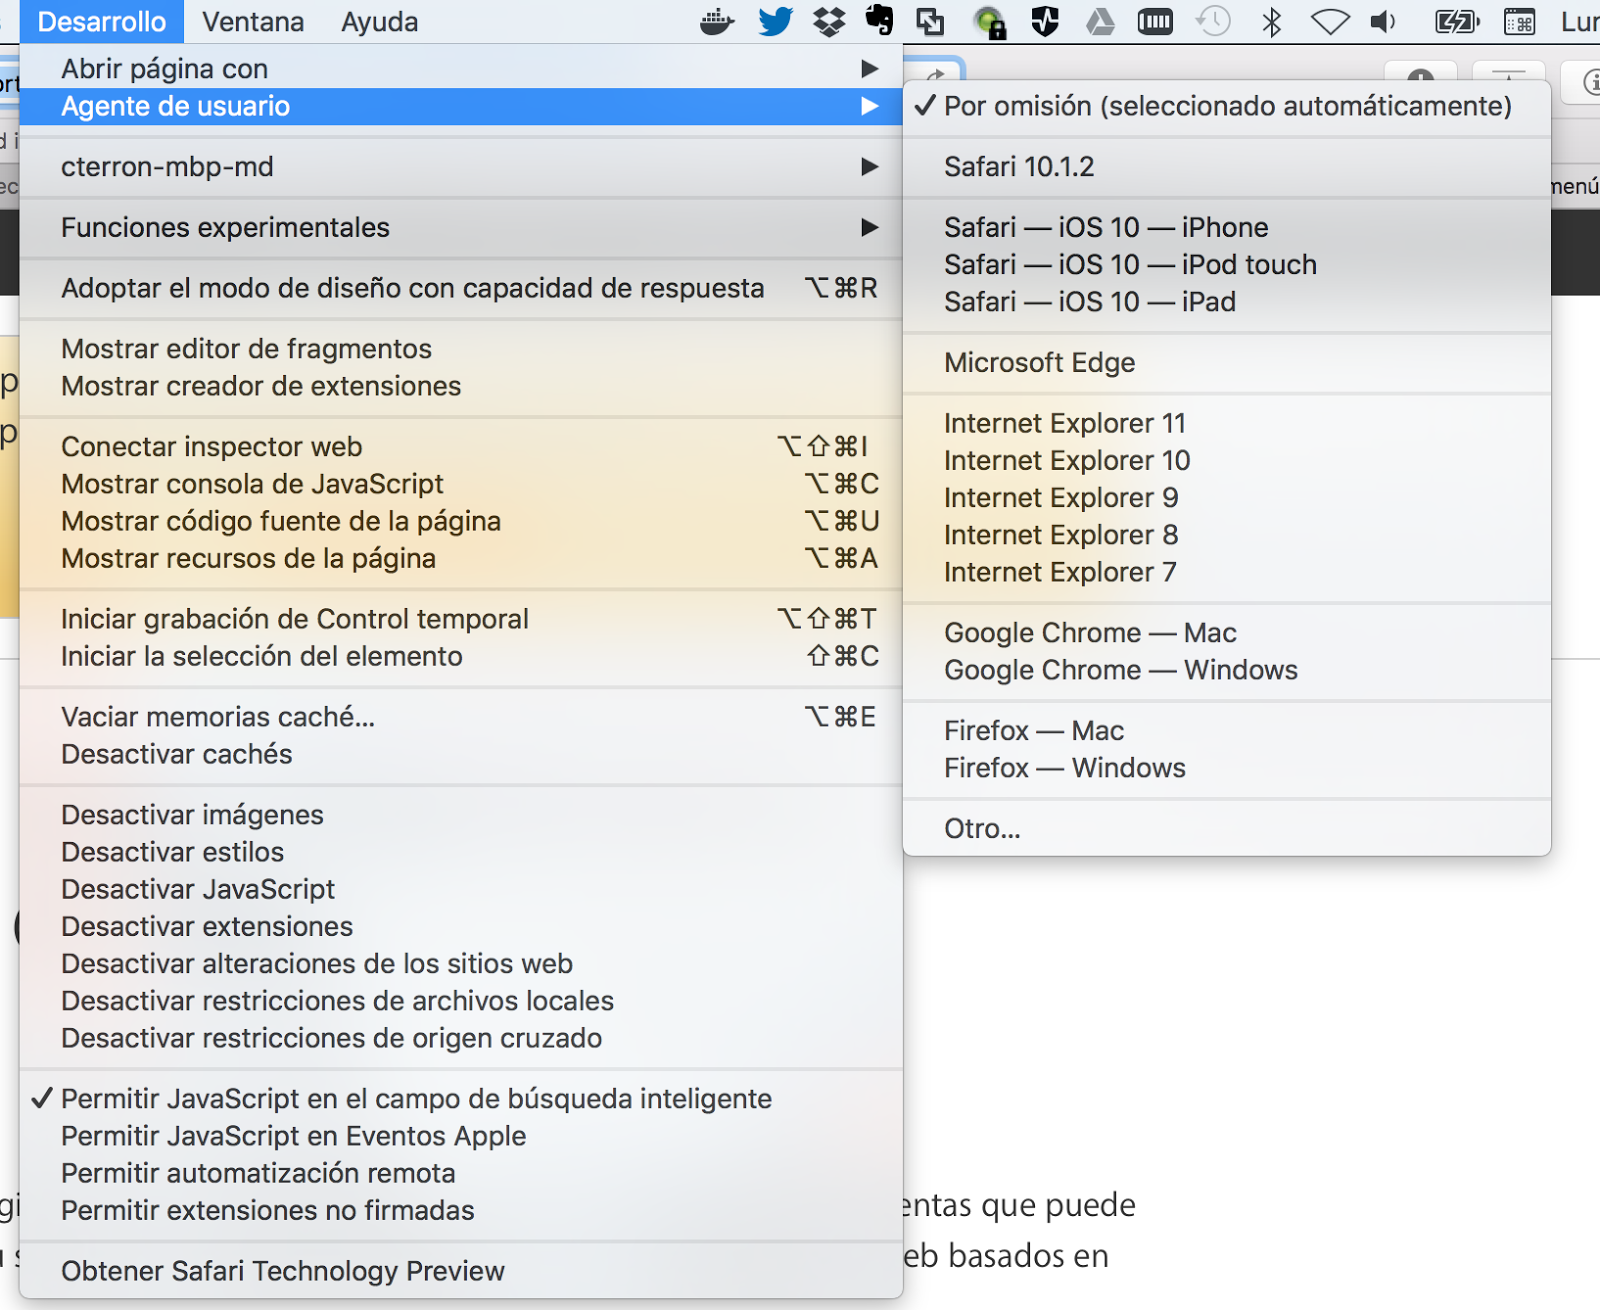Select Firefox — Mac user agent
Viewport: 1600px width, 1310px height.
(x=1227, y=731)
